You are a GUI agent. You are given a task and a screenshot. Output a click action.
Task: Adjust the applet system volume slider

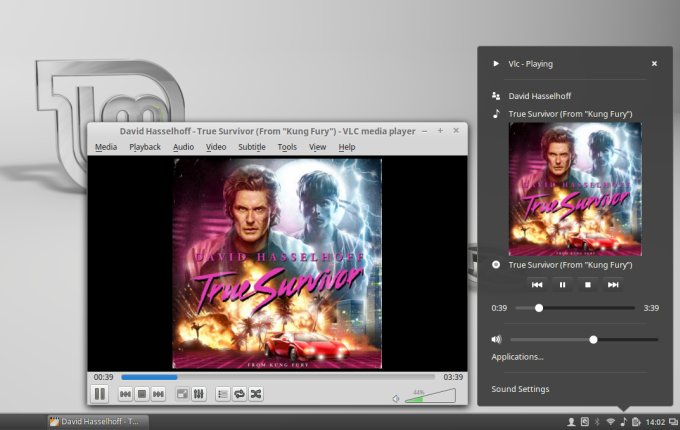click(x=584, y=340)
